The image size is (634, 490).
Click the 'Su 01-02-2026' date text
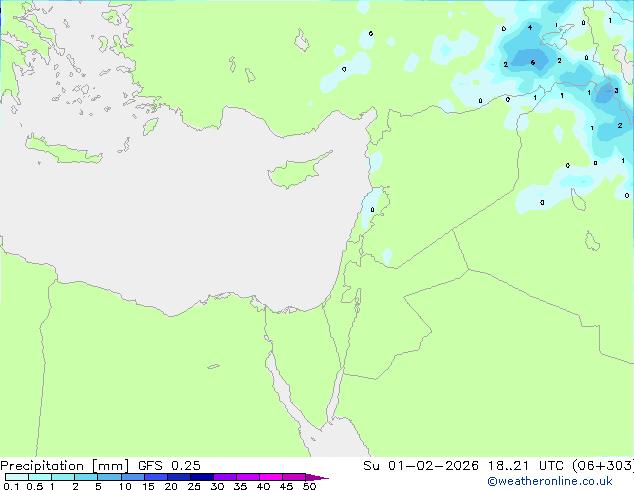coord(421,466)
